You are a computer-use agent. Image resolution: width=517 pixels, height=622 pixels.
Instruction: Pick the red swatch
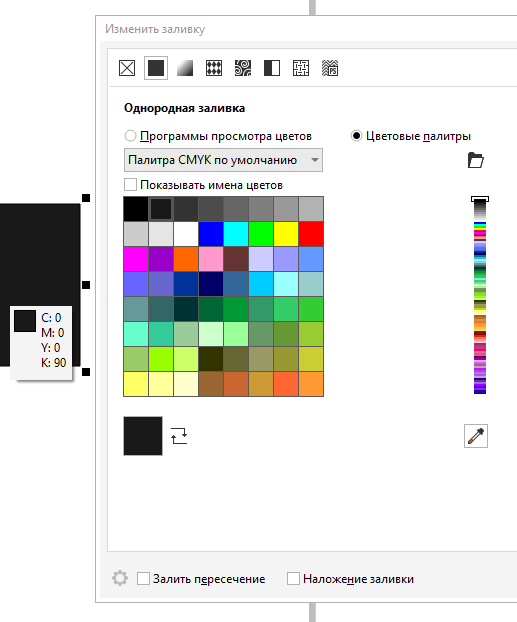[311, 234]
